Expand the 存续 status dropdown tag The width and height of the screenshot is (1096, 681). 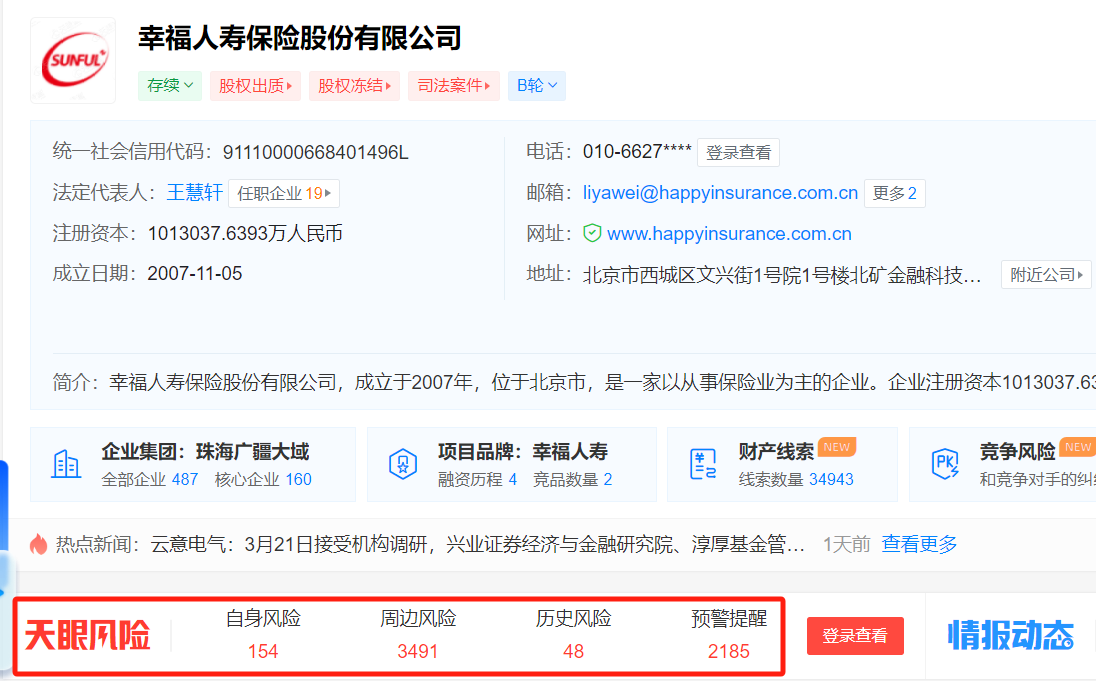pos(170,86)
